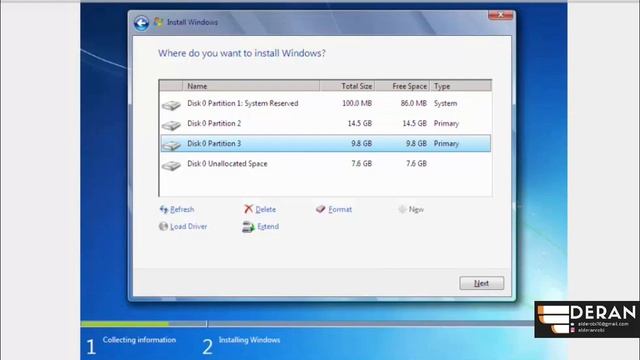Click the Installing Windows step label
This screenshot has height=360, width=640.
click(249, 340)
